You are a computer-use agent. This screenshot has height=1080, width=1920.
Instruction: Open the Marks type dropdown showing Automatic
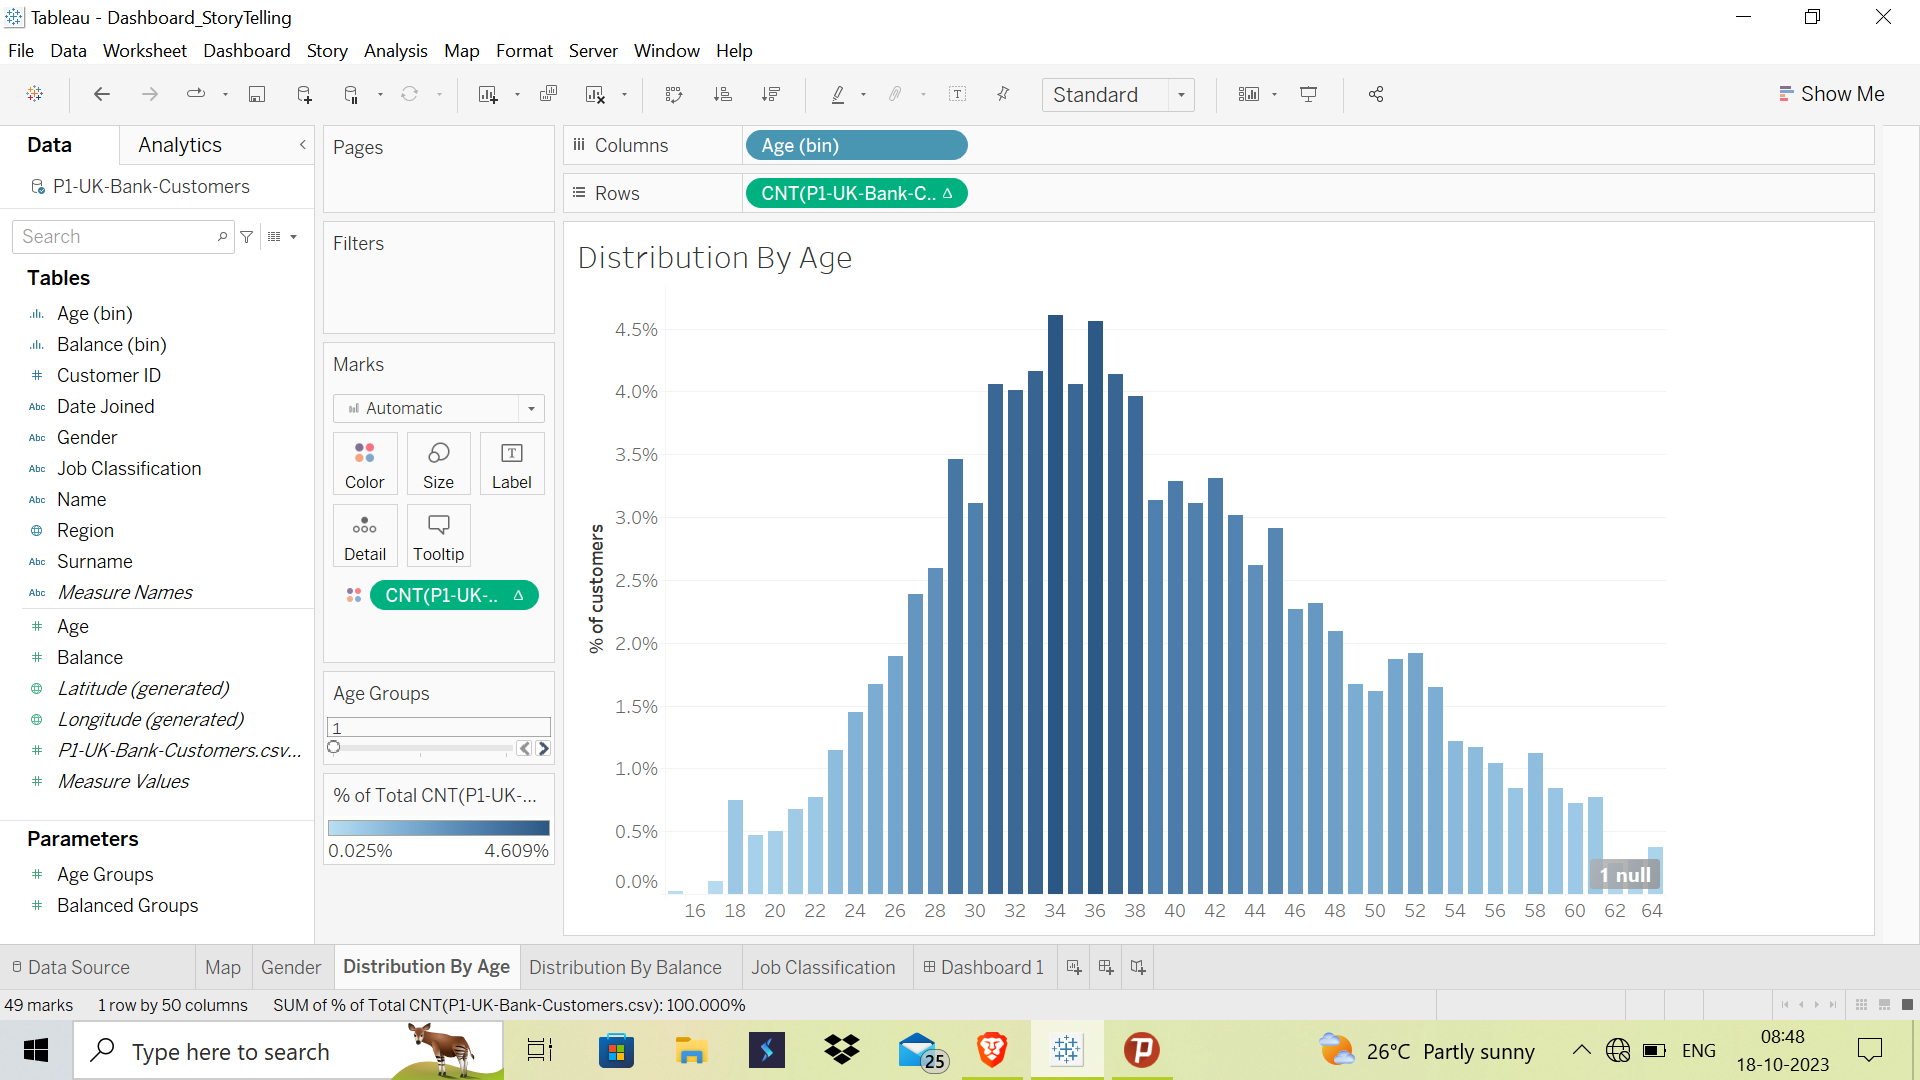pos(531,408)
